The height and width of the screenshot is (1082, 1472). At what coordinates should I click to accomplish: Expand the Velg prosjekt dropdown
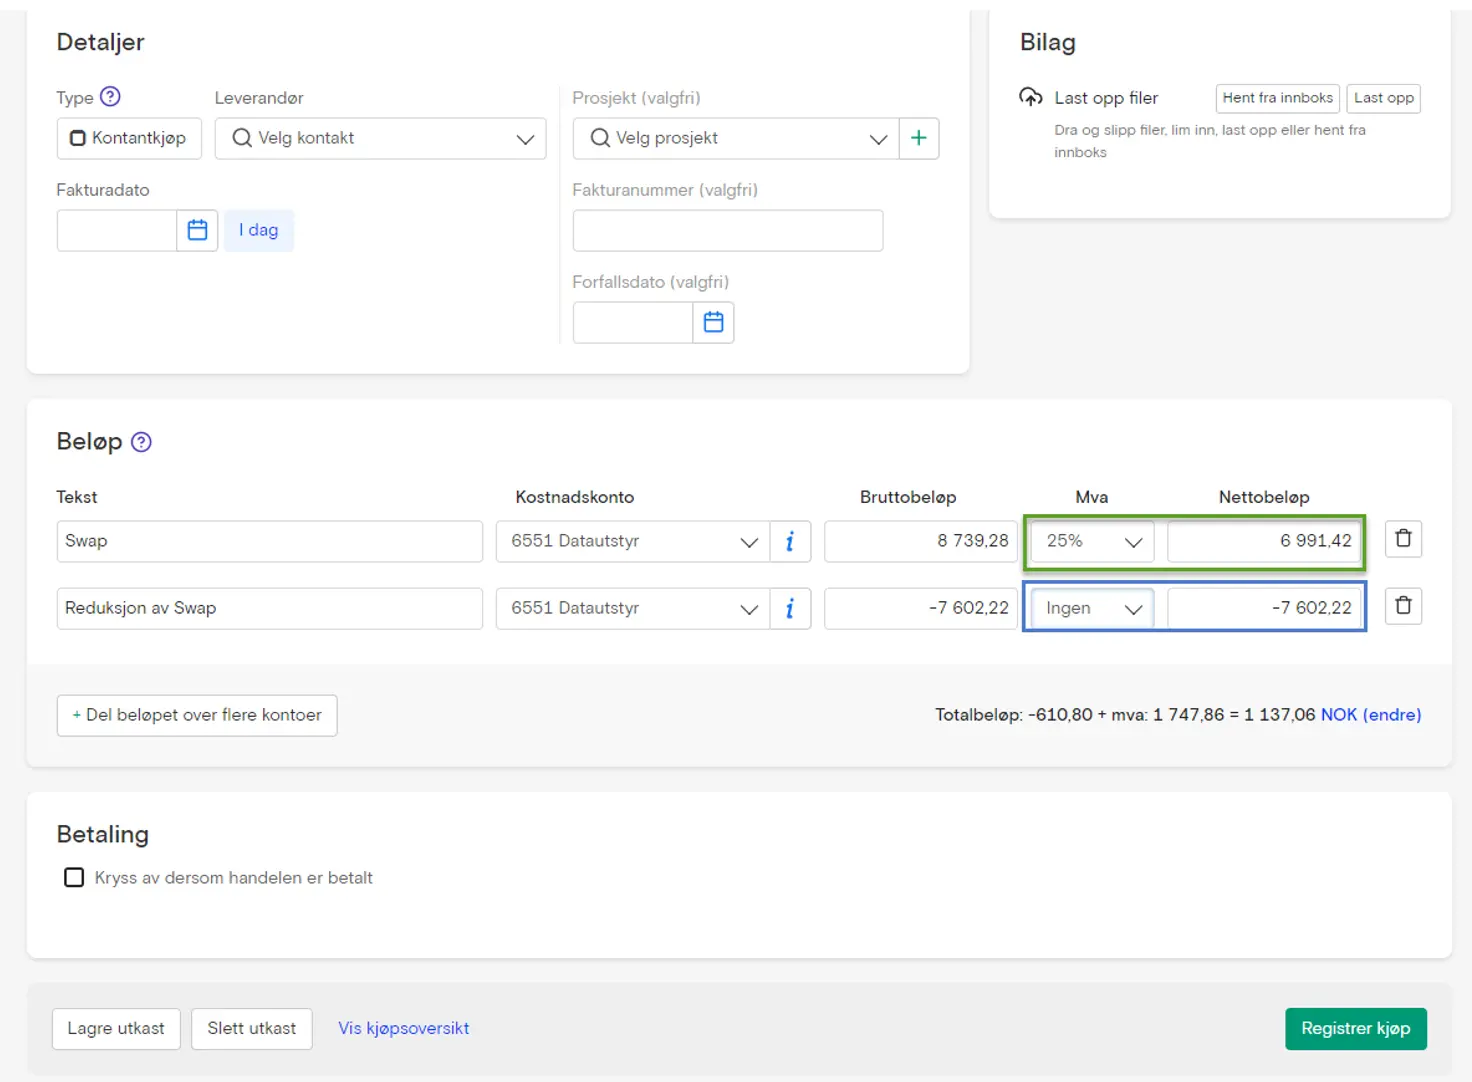tap(736, 138)
